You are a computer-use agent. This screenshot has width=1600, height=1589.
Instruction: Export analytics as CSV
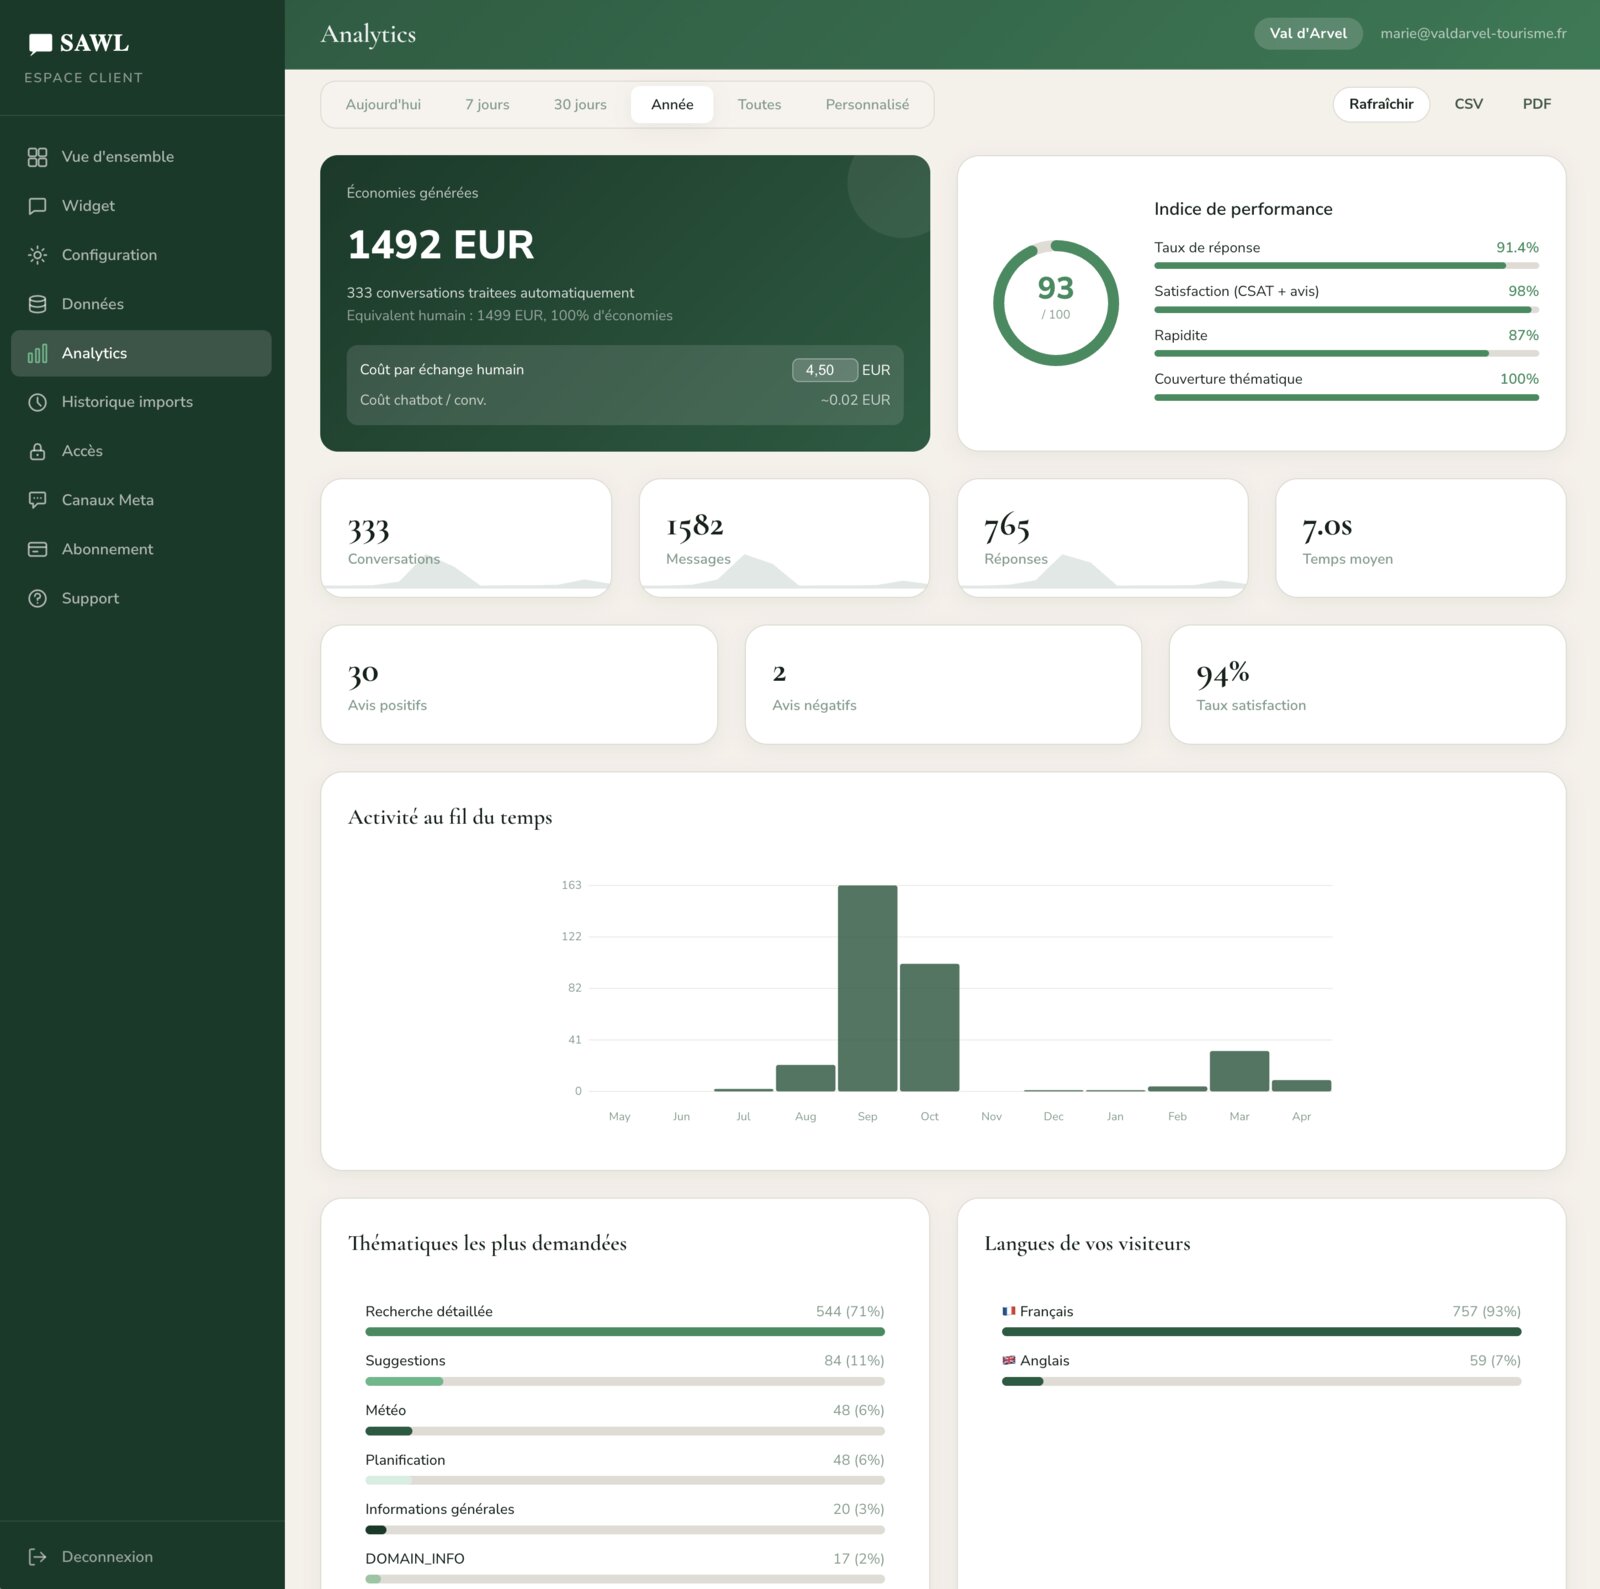click(x=1468, y=104)
